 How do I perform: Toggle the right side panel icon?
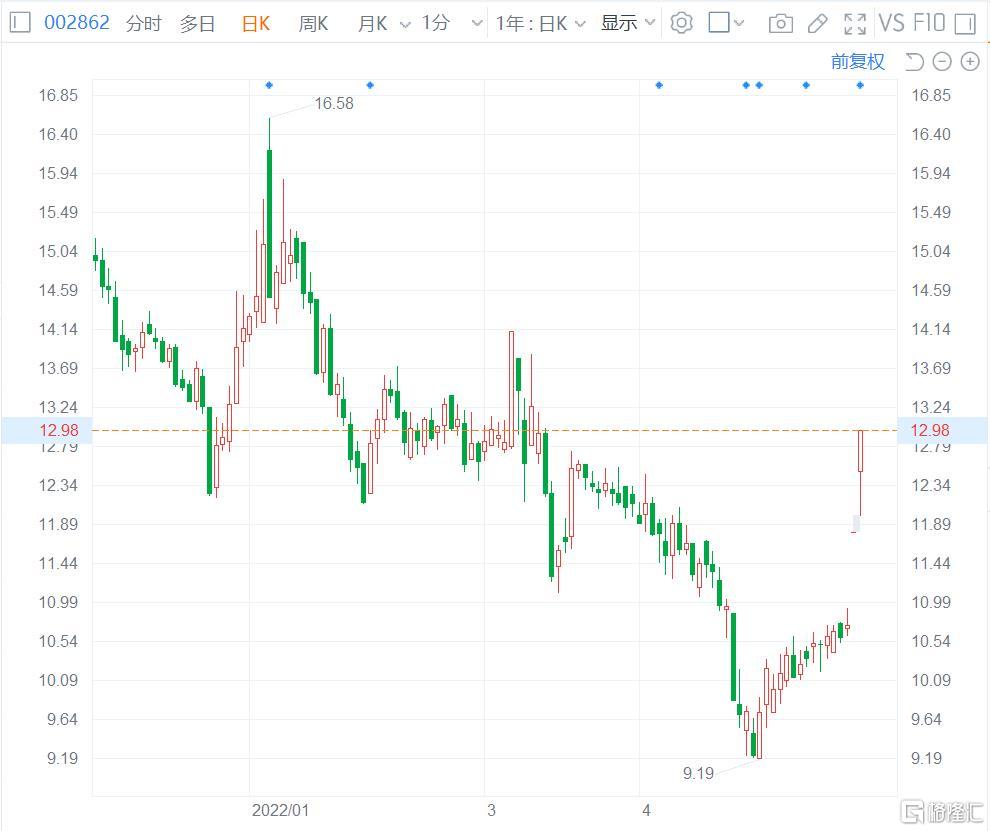pyautogui.click(x=965, y=24)
